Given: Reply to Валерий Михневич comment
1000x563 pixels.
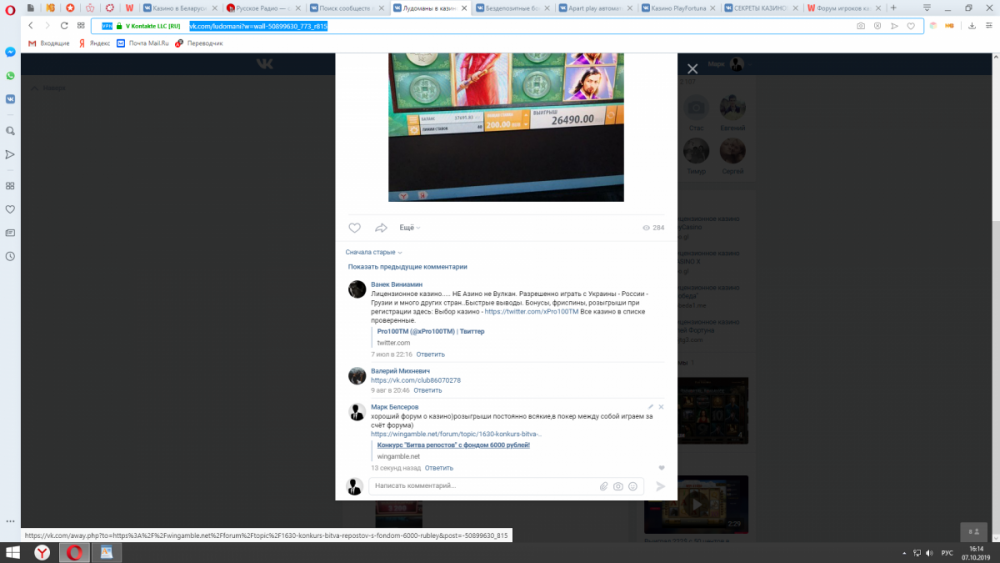Looking at the screenshot, I should pos(427,390).
